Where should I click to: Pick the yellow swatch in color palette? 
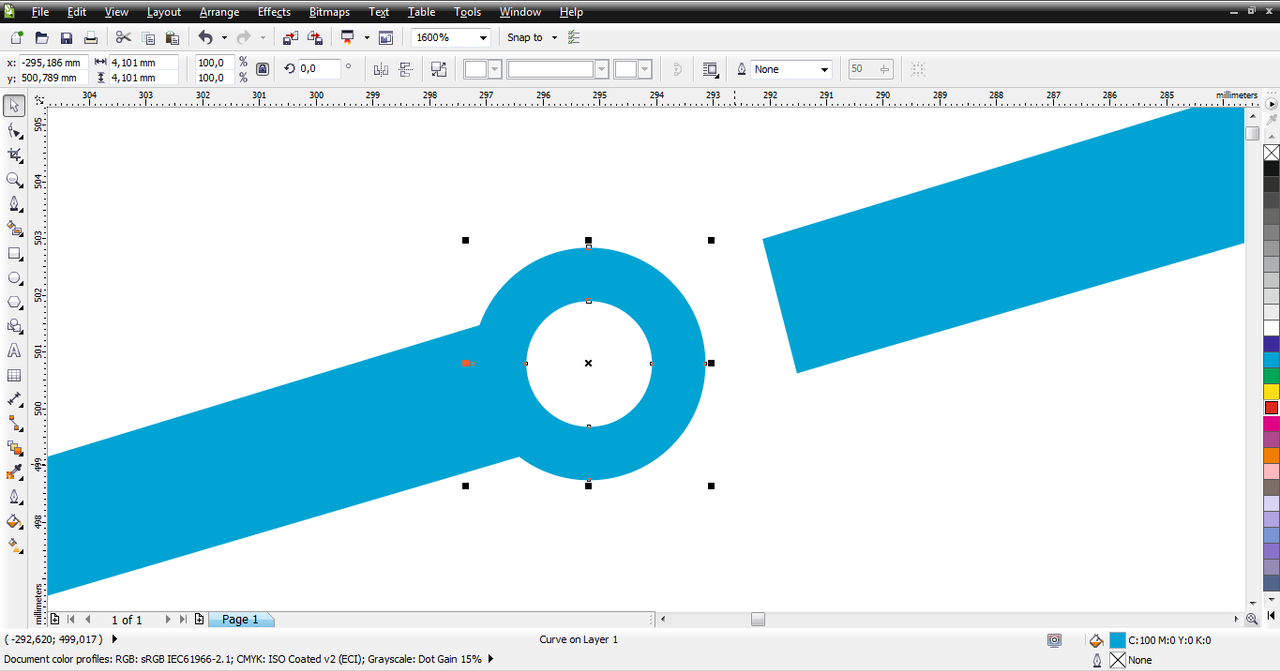(x=1271, y=391)
